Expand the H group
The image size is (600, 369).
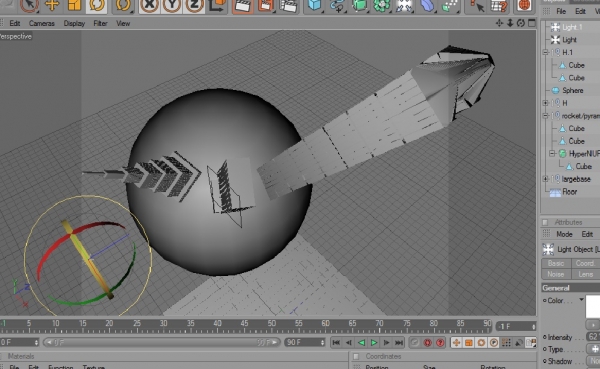546,103
